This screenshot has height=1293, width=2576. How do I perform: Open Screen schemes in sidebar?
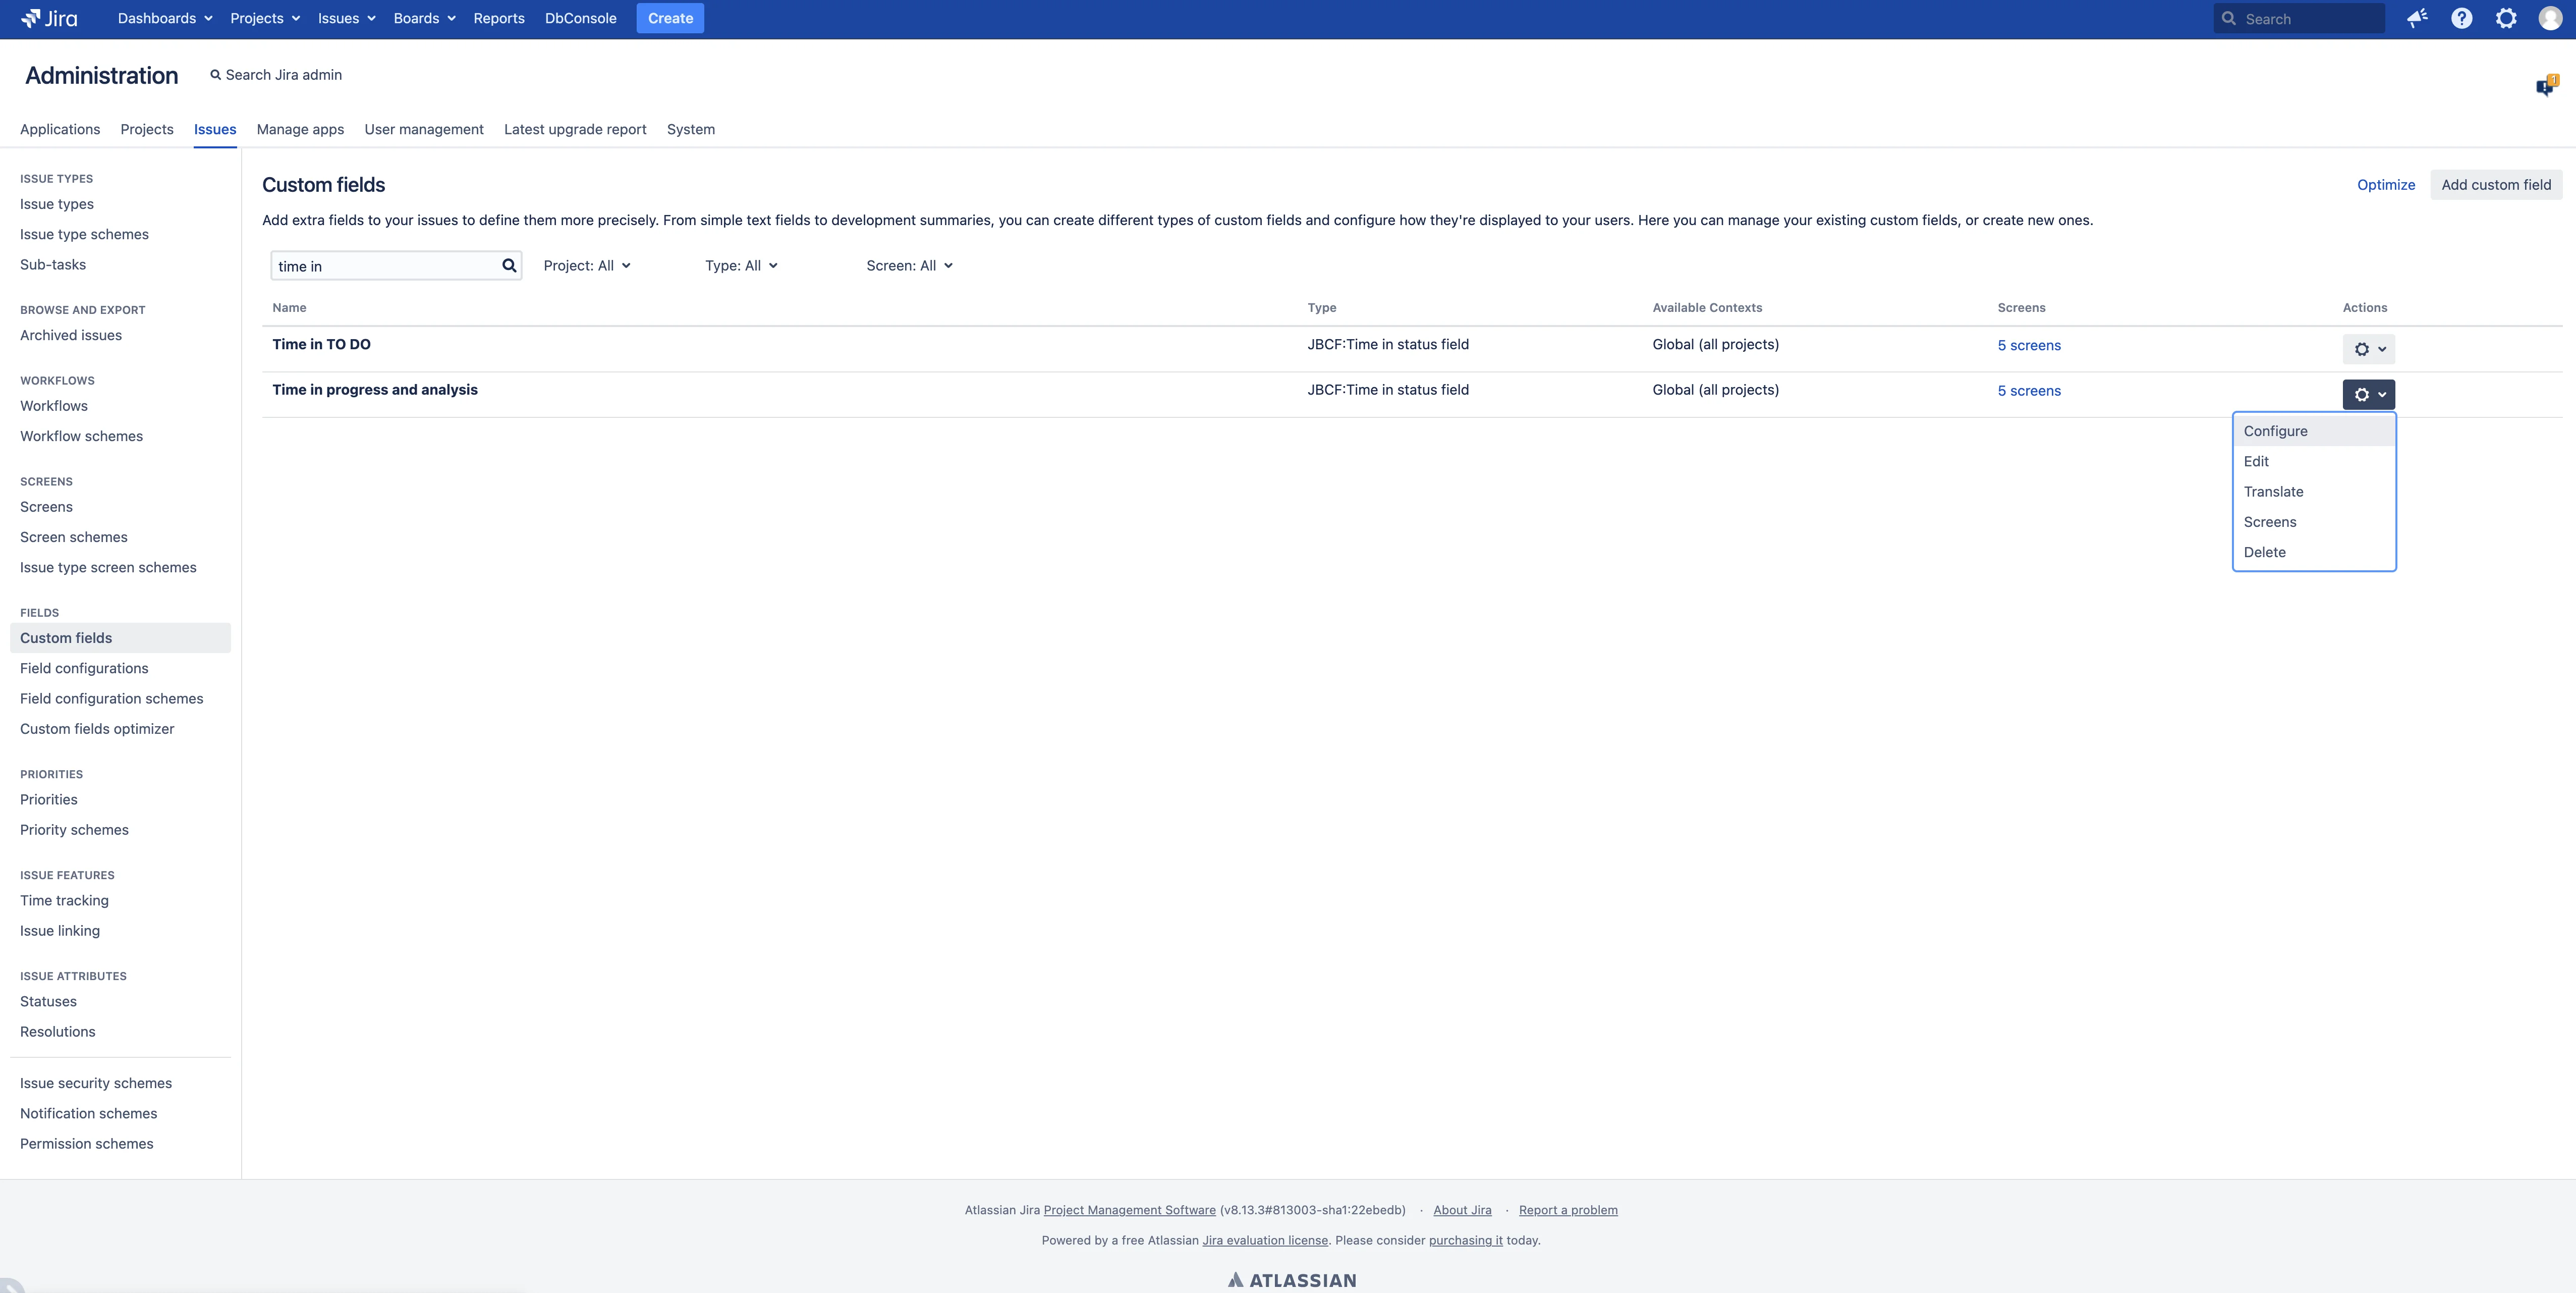pyautogui.click(x=74, y=537)
